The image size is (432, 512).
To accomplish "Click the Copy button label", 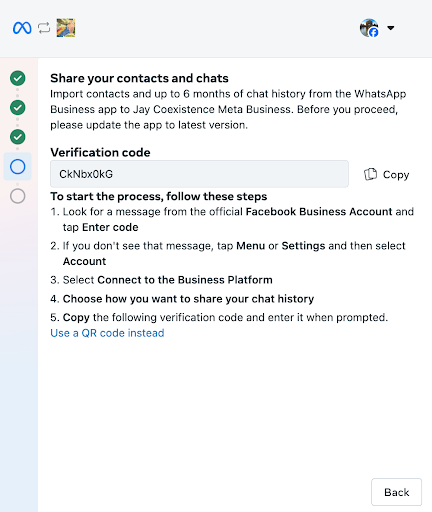I will [396, 175].
